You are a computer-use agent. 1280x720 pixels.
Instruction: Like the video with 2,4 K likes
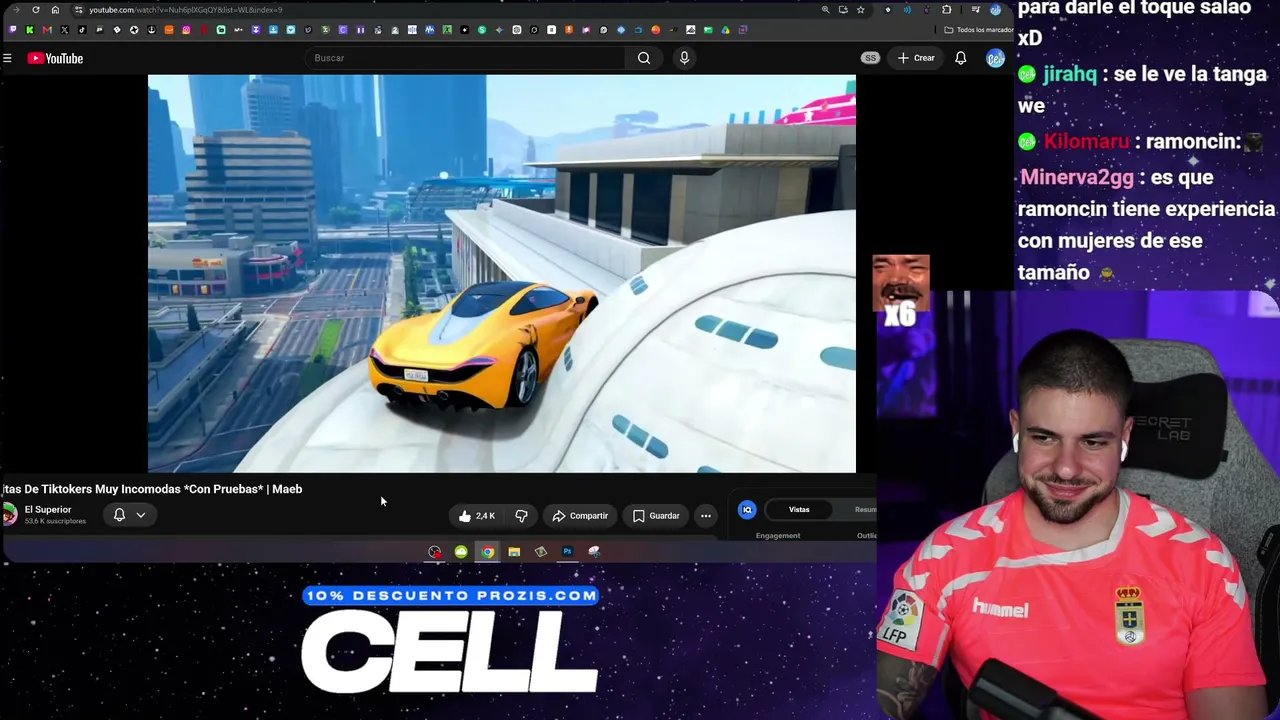click(x=477, y=516)
